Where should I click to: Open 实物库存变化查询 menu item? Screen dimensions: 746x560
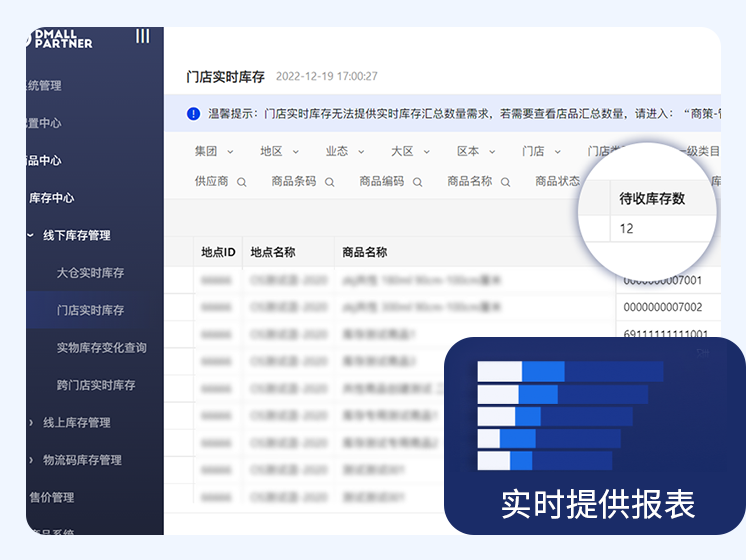101,348
